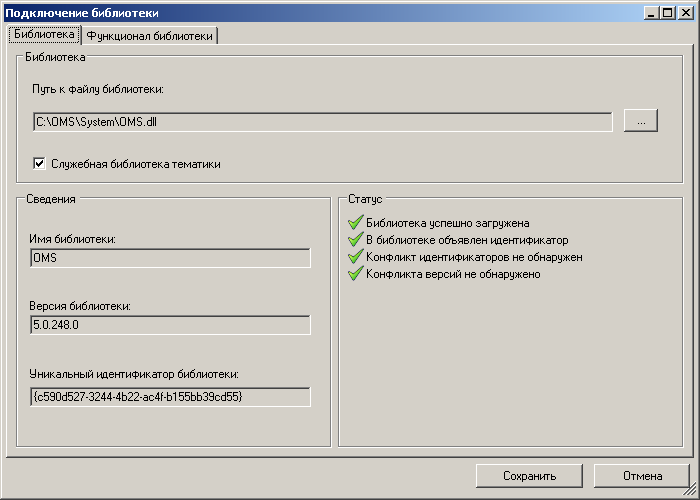Click the library file path field with OMS.dll
This screenshot has height=500, width=700.
322,122
